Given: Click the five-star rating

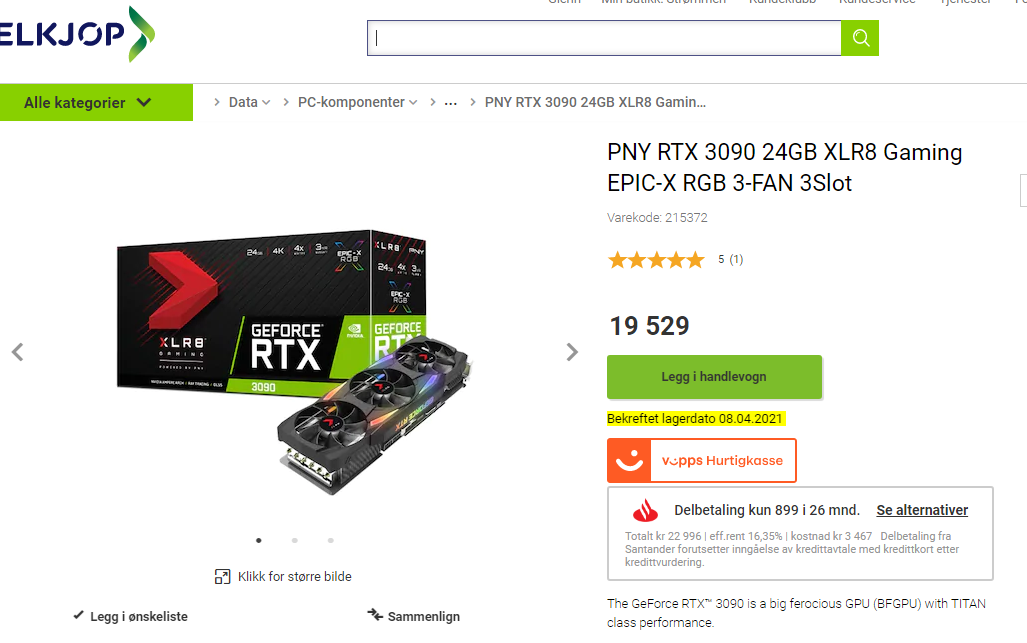Looking at the screenshot, I should (x=656, y=260).
